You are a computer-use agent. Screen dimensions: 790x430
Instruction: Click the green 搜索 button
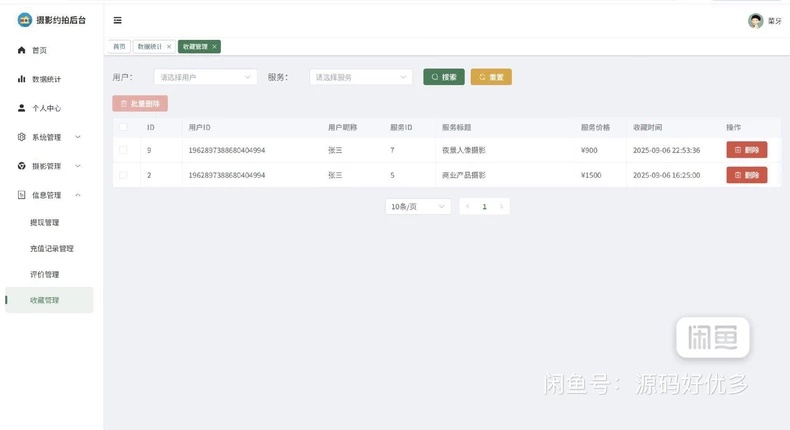pos(444,77)
